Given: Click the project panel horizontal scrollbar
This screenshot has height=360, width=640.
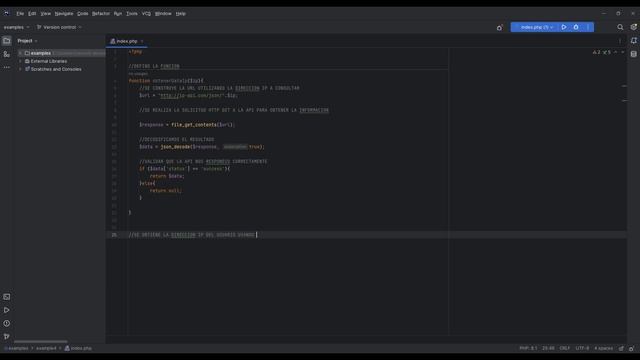Looking at the screenshot, I should (41, 342).
